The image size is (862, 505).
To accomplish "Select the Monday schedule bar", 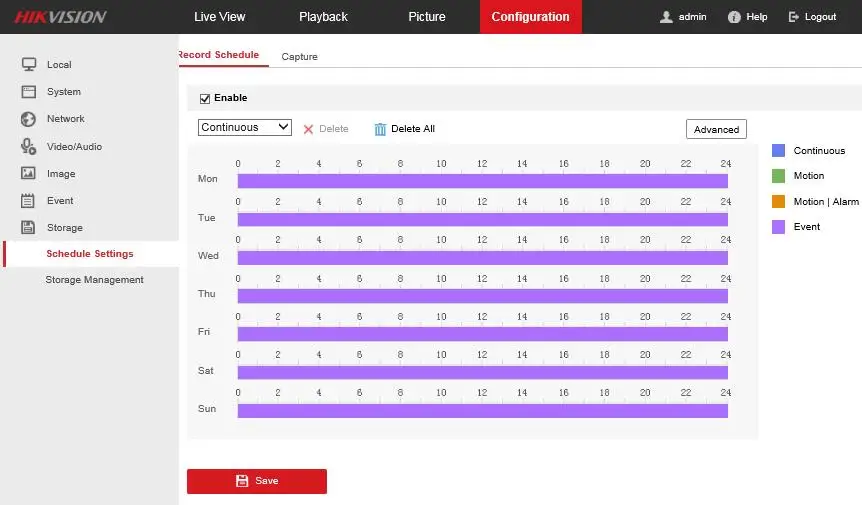I will coord(483,181).
